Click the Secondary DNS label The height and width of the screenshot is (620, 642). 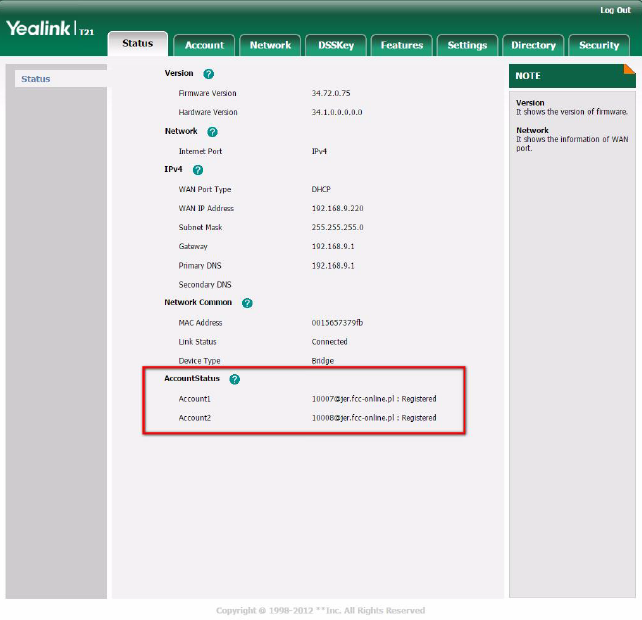pyautogui.click(x=205, y=285)
